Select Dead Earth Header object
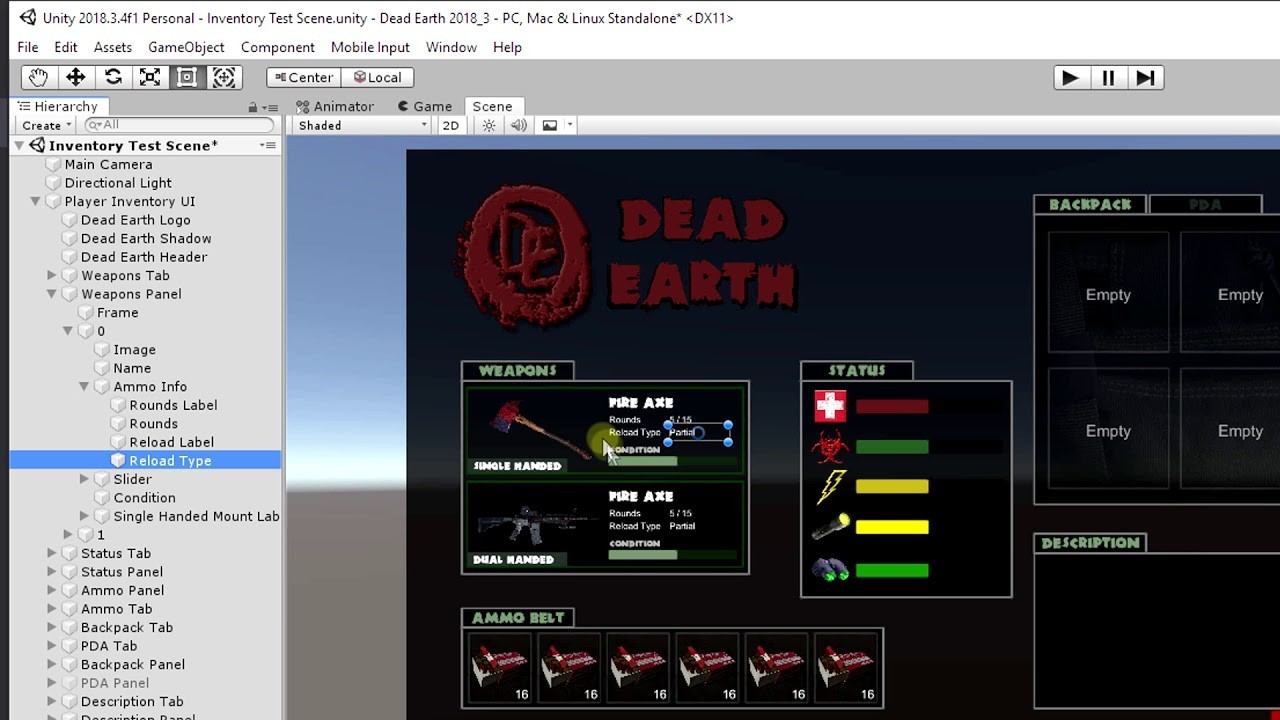1280x720 pixels. pyautogui.click(x=144, y=257)
